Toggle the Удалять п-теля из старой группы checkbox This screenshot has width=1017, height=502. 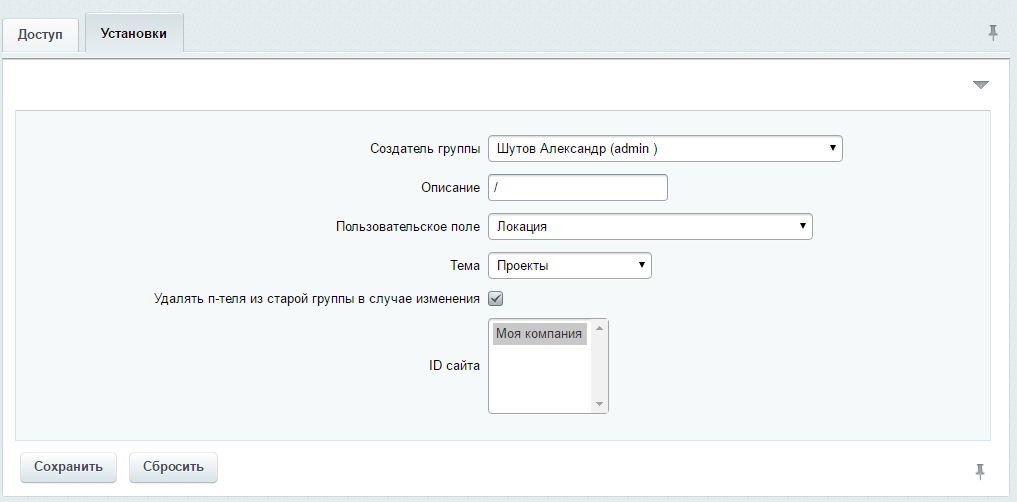click(496, 298)
